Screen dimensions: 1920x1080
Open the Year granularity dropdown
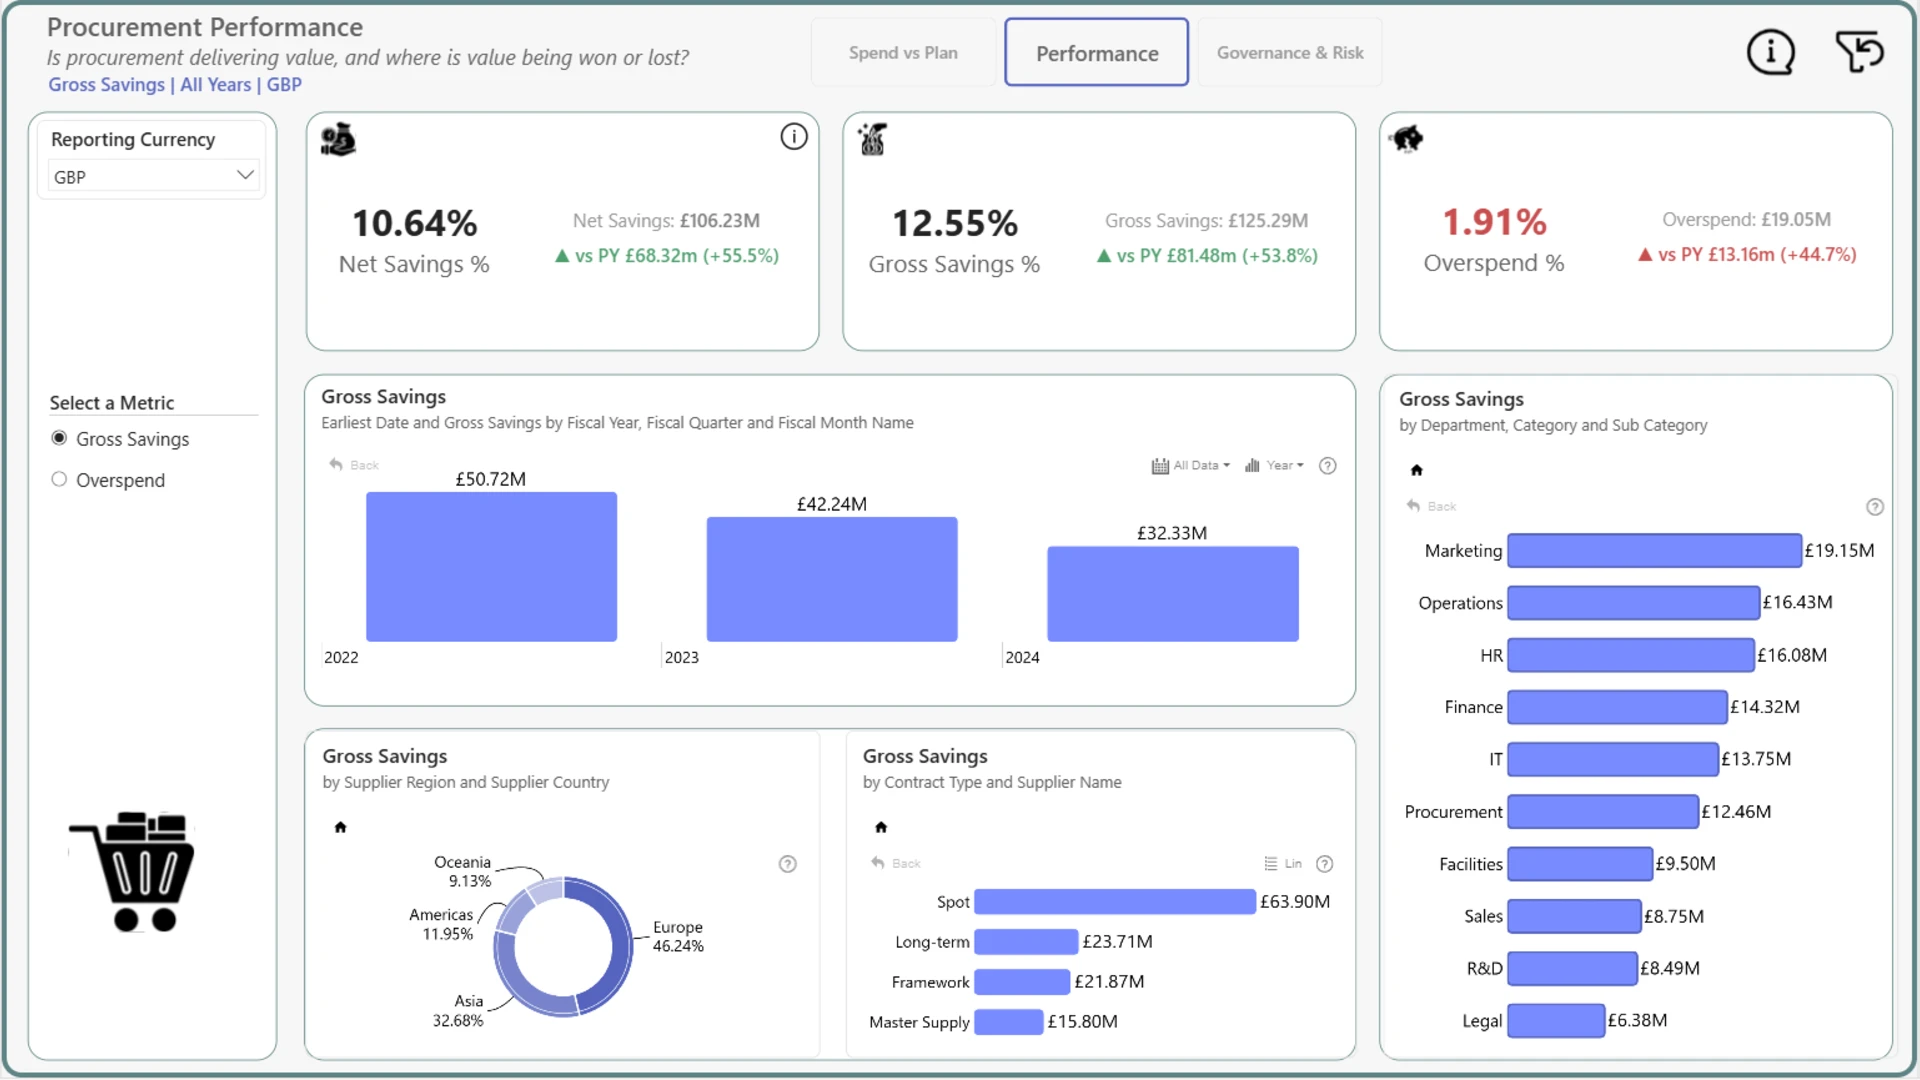(x=1274, y=466)
